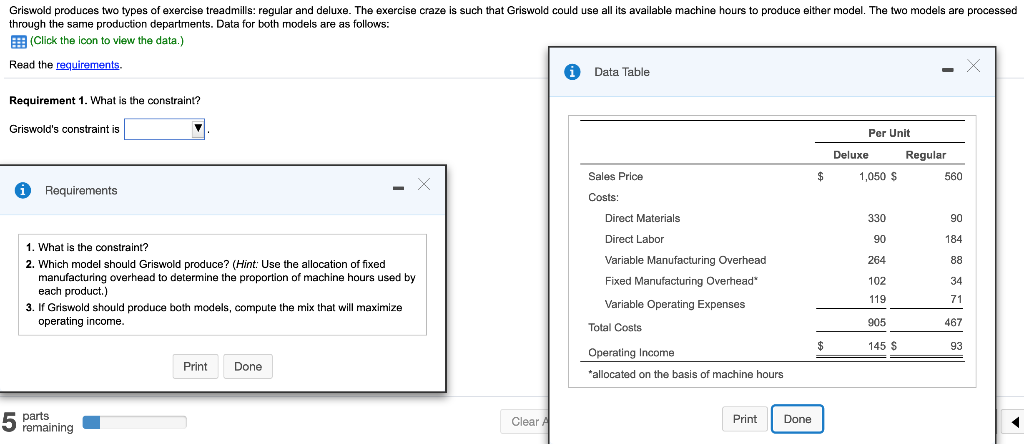Screen dimensions: 1024x444
Task: Open the requirements link
Action: [88, 65]
